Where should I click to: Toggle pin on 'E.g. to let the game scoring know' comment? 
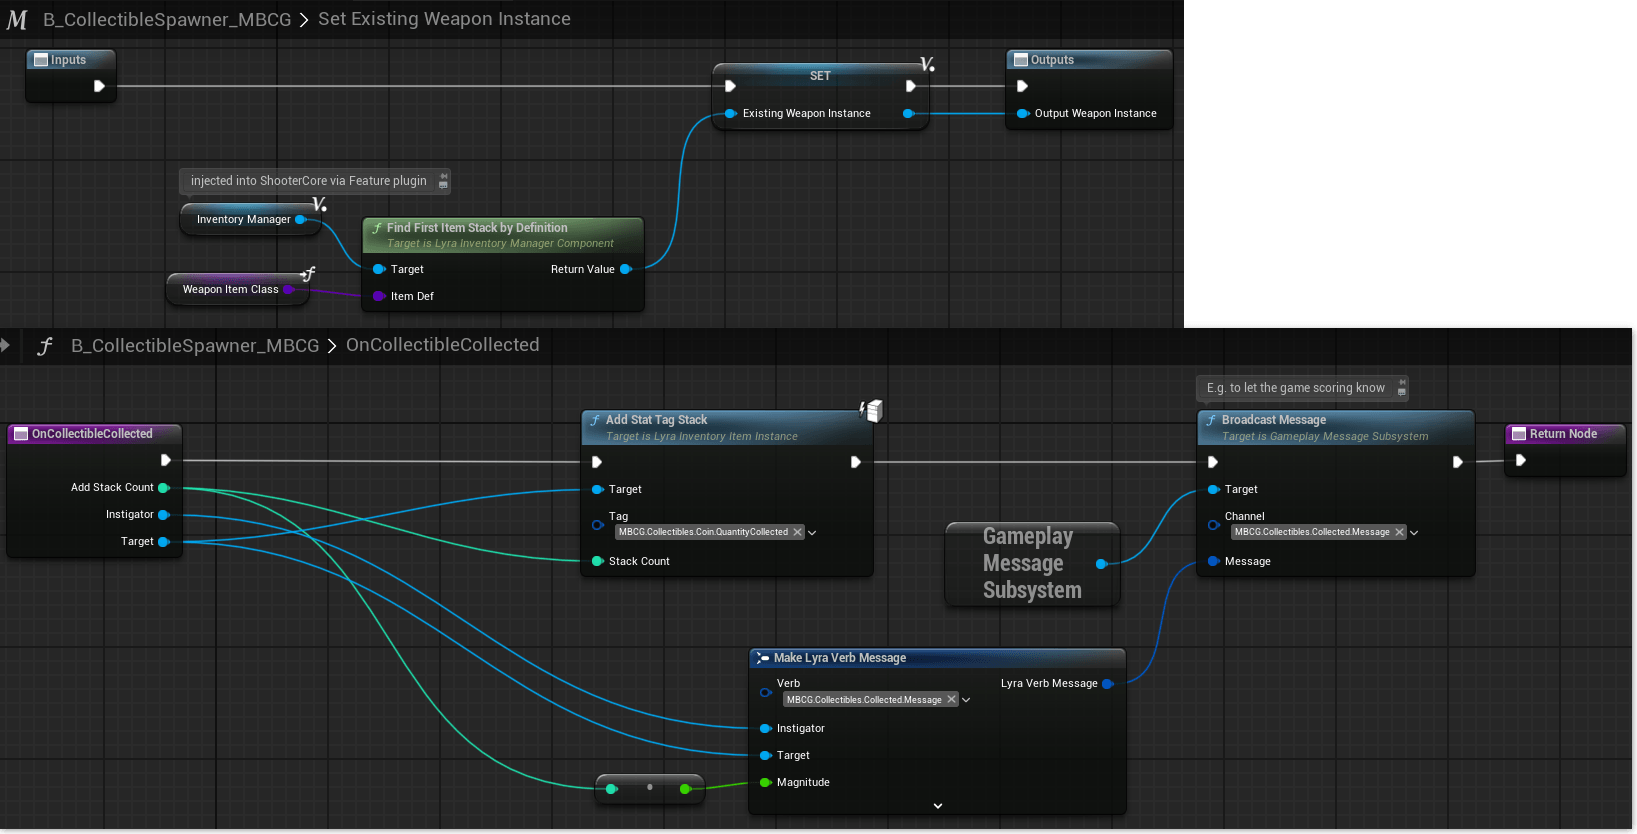[1401, 388]
